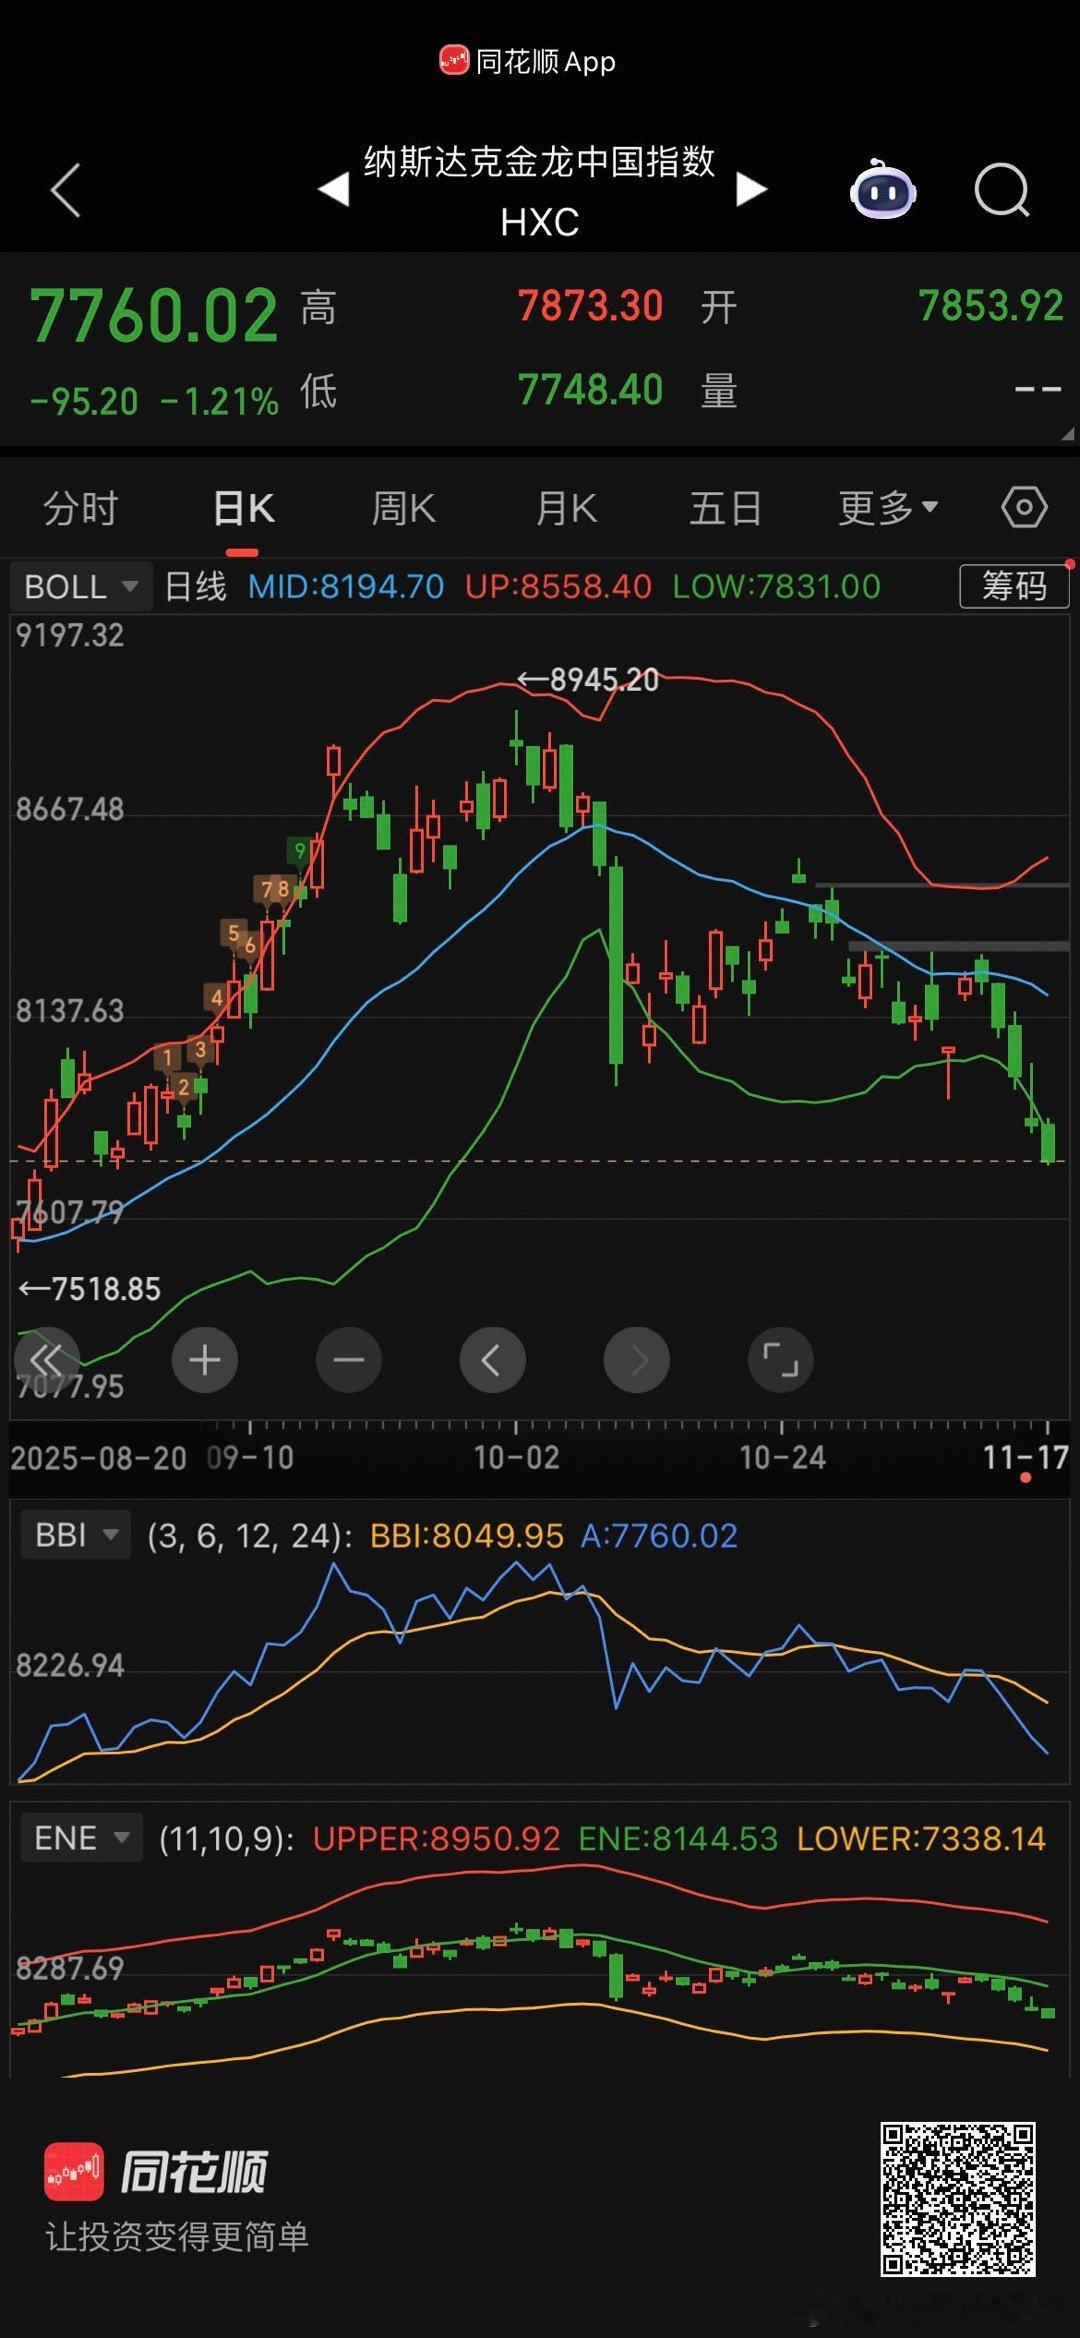Tap the 日线 label beside BOLL
The image size is (1080, 2338).
point(196,586)
